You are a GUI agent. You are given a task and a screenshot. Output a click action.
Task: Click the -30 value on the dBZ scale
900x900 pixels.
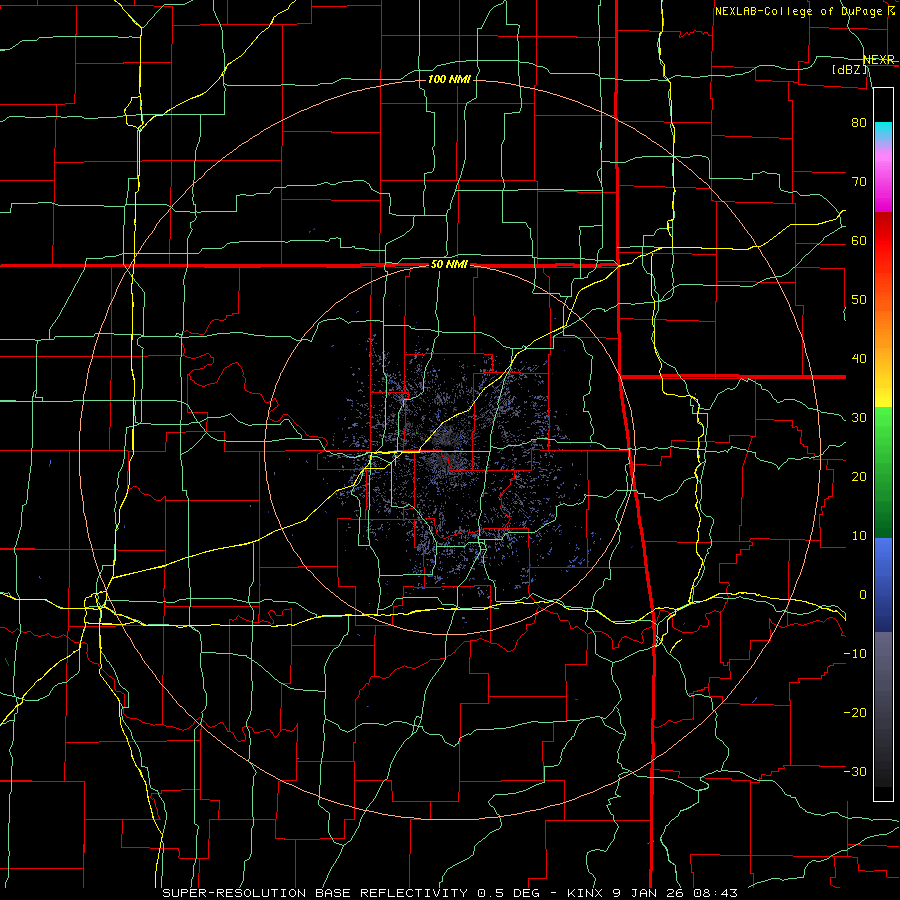click(855, 771)
